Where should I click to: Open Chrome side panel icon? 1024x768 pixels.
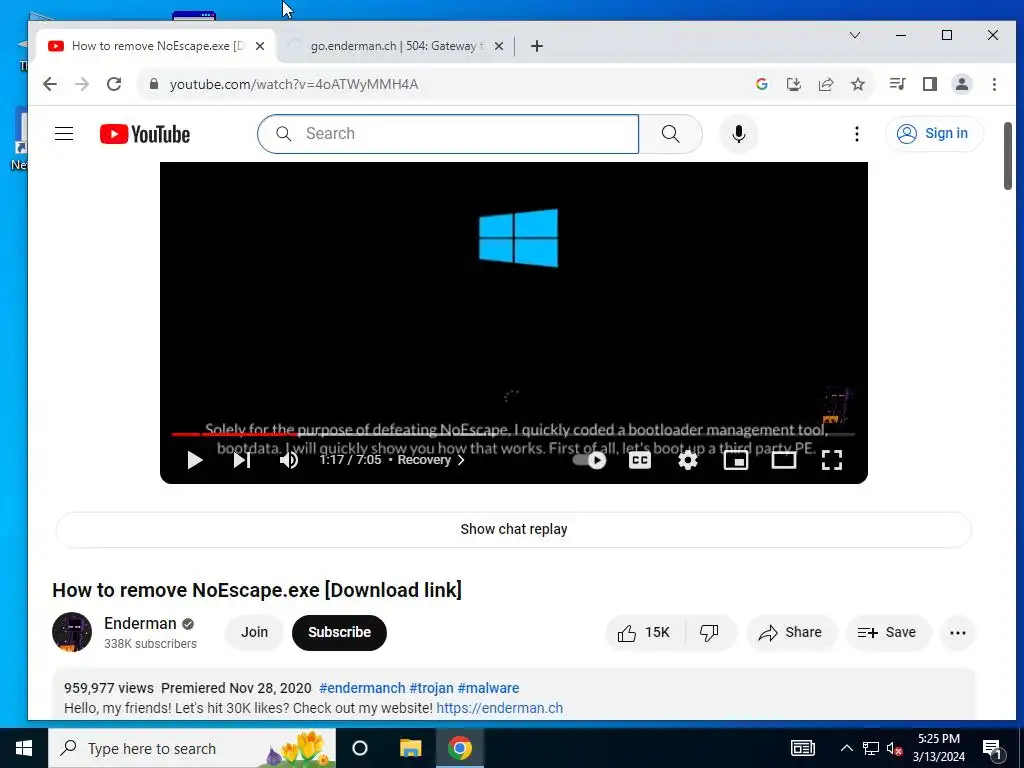[x=929, y=84]
